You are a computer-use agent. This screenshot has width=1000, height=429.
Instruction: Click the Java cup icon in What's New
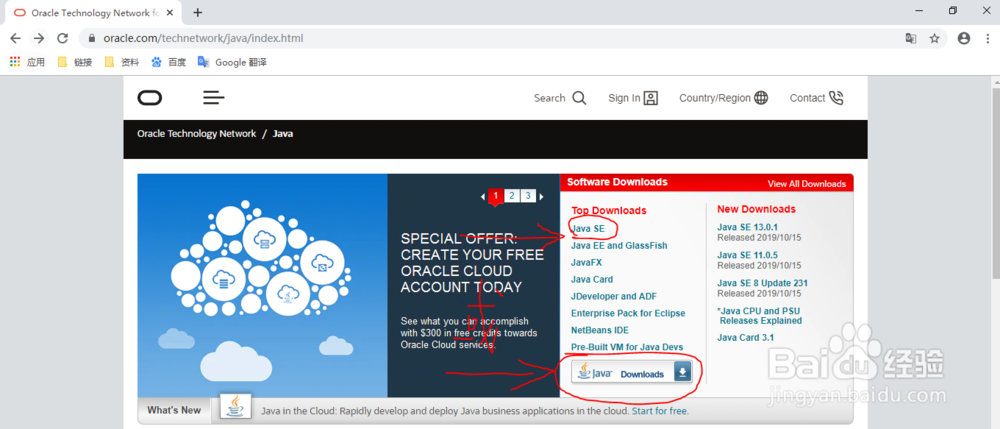coord(235,407)
